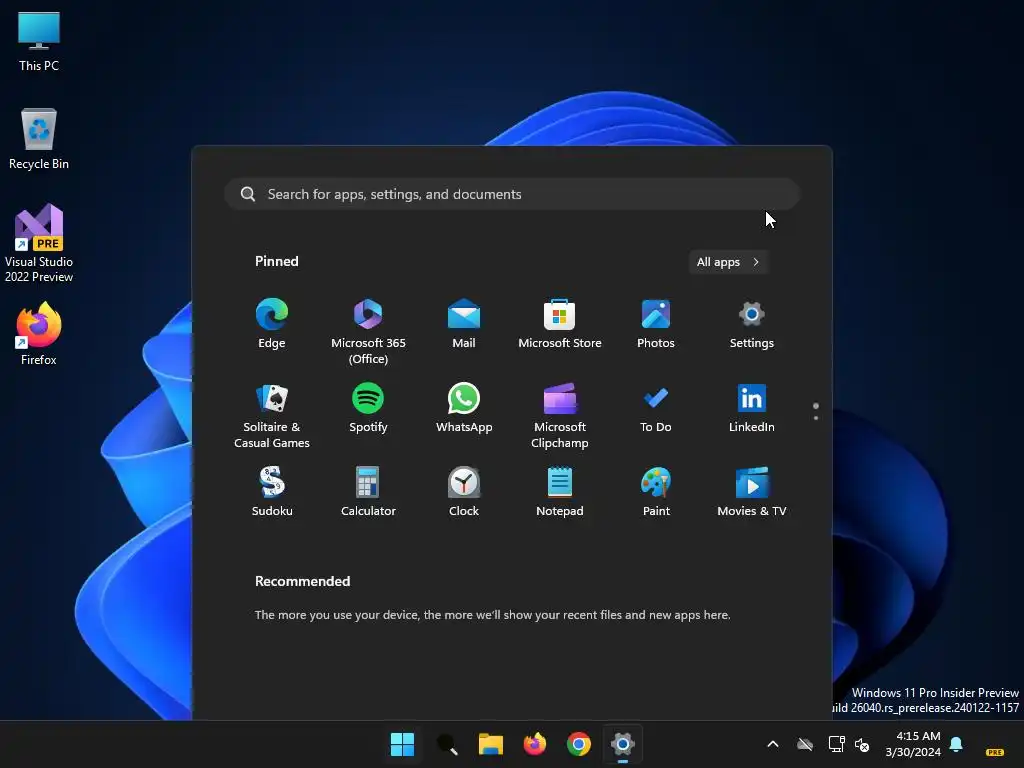The width and height of the screenshot is (1024, 768).
Task: Focus the Start menu search box
Action: click(x=512, y=194)
